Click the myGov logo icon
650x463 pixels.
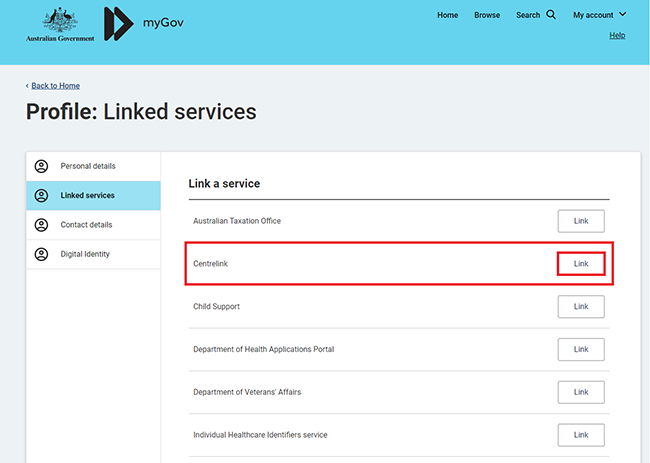119,22
